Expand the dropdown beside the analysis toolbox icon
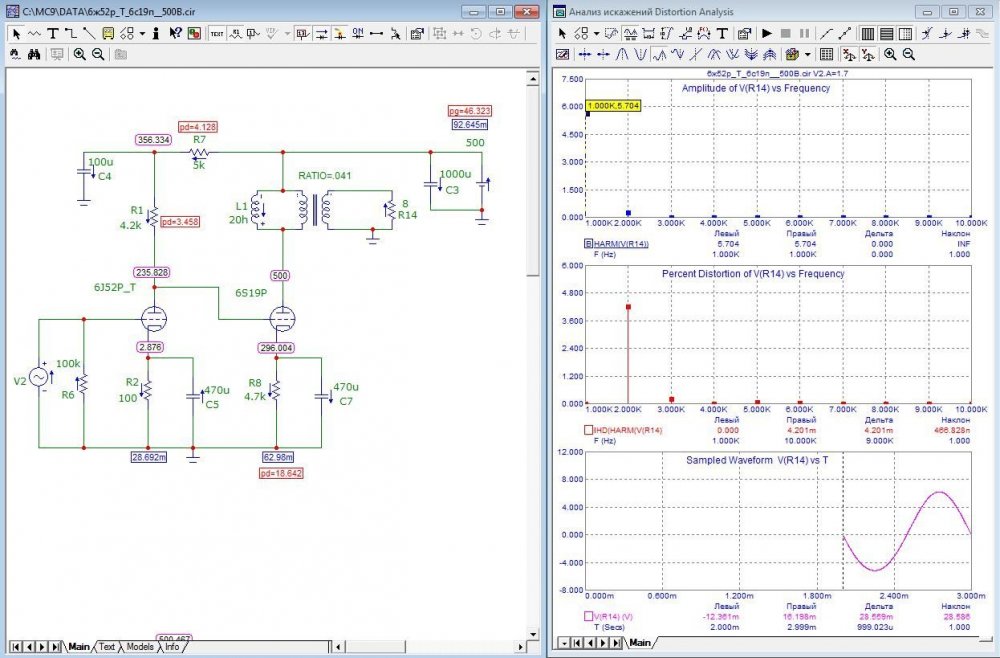Image resolution: width=1000 pixels, height=658 pixels. point(807,54)
